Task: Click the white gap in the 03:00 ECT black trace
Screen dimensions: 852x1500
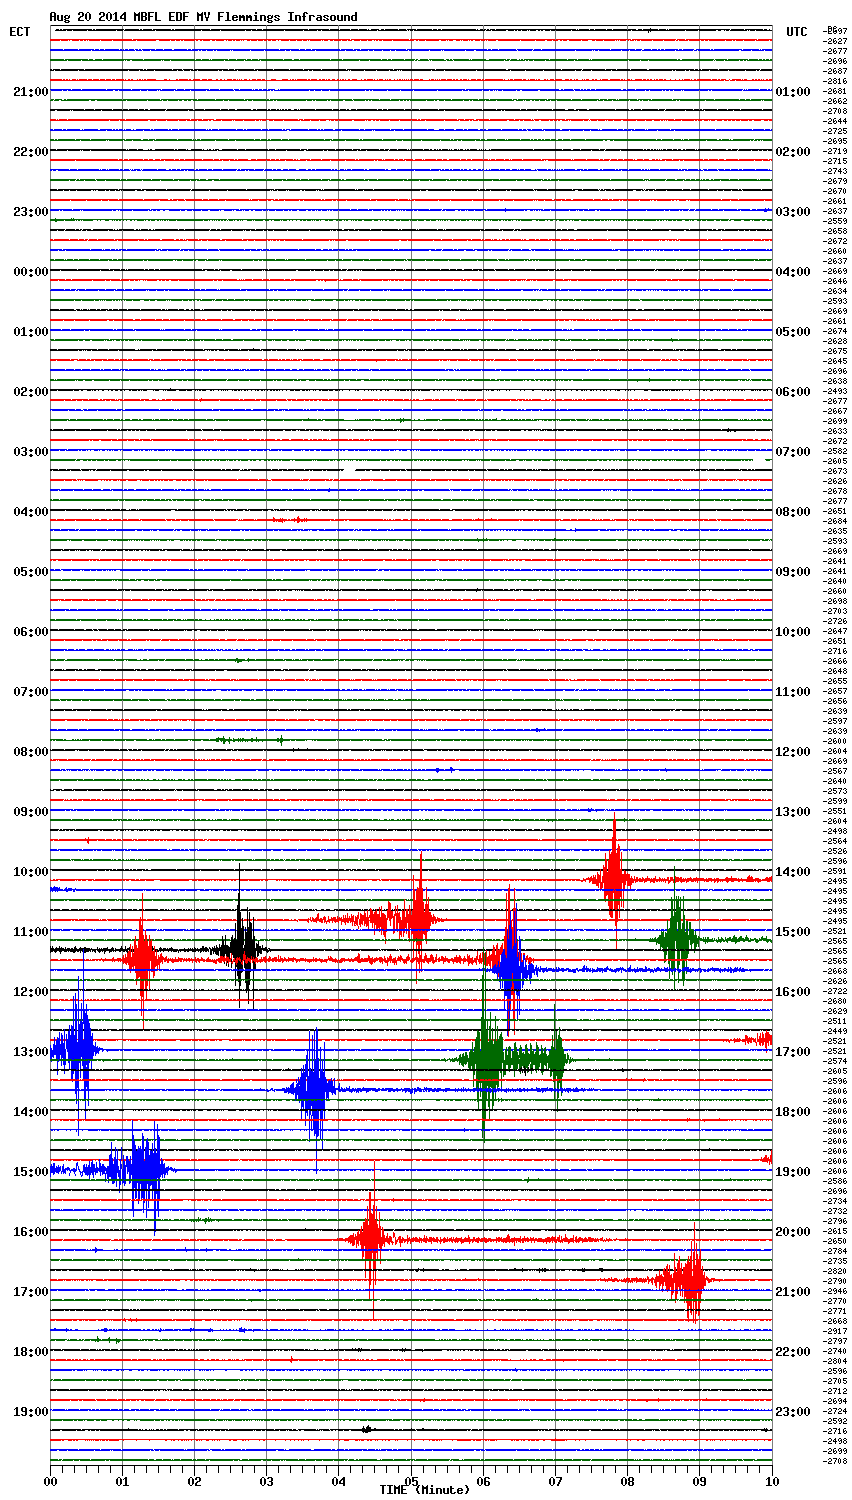Action: coord(348,468)
